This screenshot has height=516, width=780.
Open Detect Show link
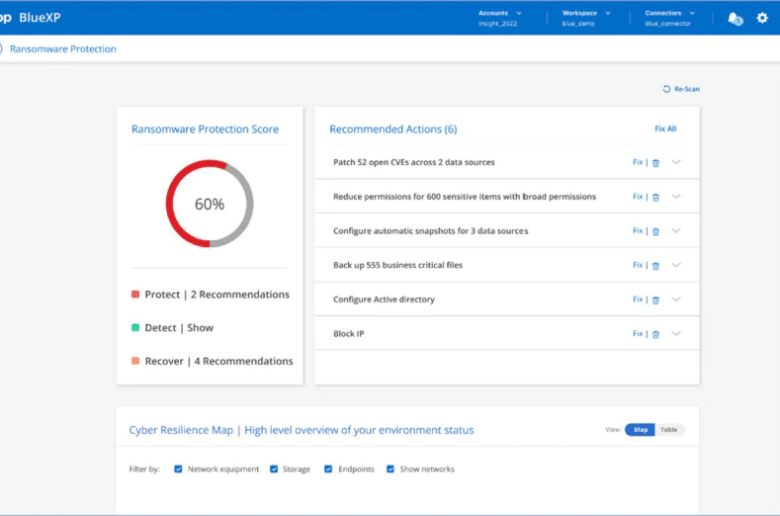pos(179,328)
